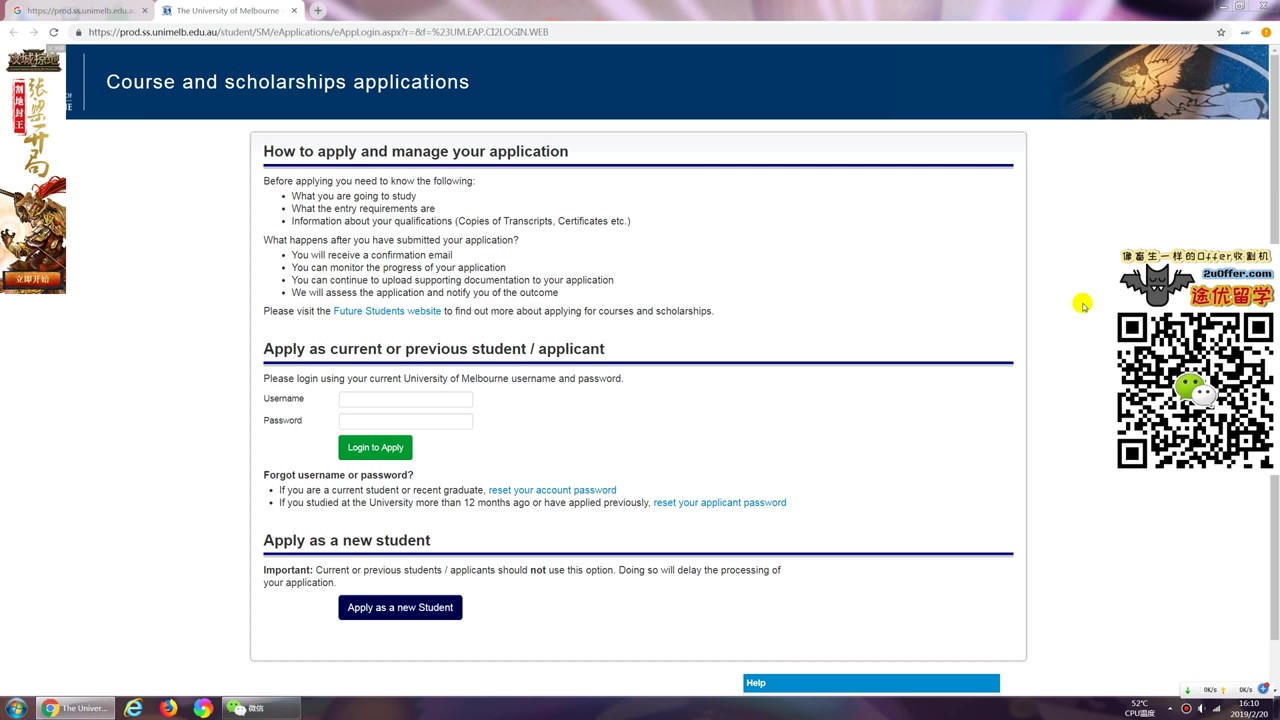Go back to the previous page
This screenshot has width=1280, height=720.
pos(13,32)
